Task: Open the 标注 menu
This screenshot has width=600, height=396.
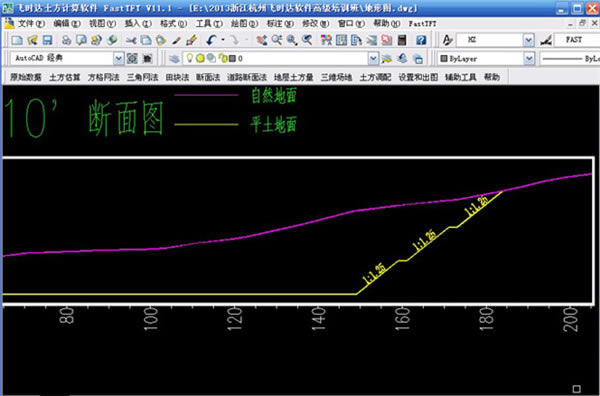Action: [280, 23]
